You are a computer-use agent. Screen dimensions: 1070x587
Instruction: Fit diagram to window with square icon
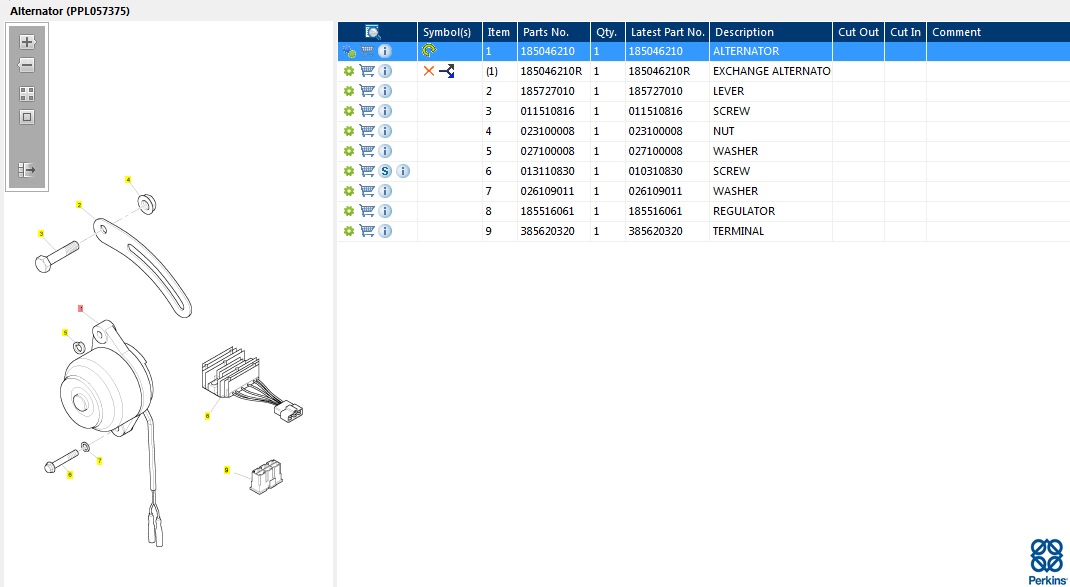[27, 117]
